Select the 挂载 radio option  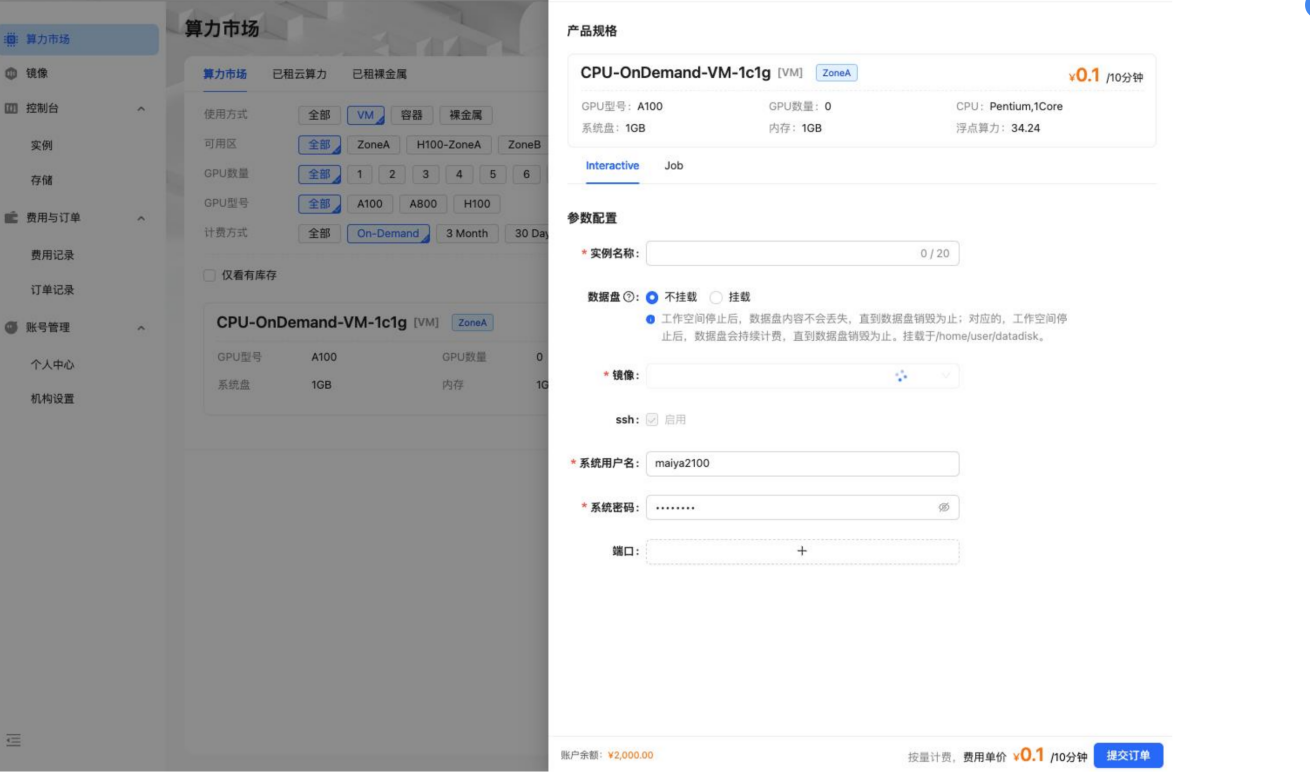(x=716, y=297)
